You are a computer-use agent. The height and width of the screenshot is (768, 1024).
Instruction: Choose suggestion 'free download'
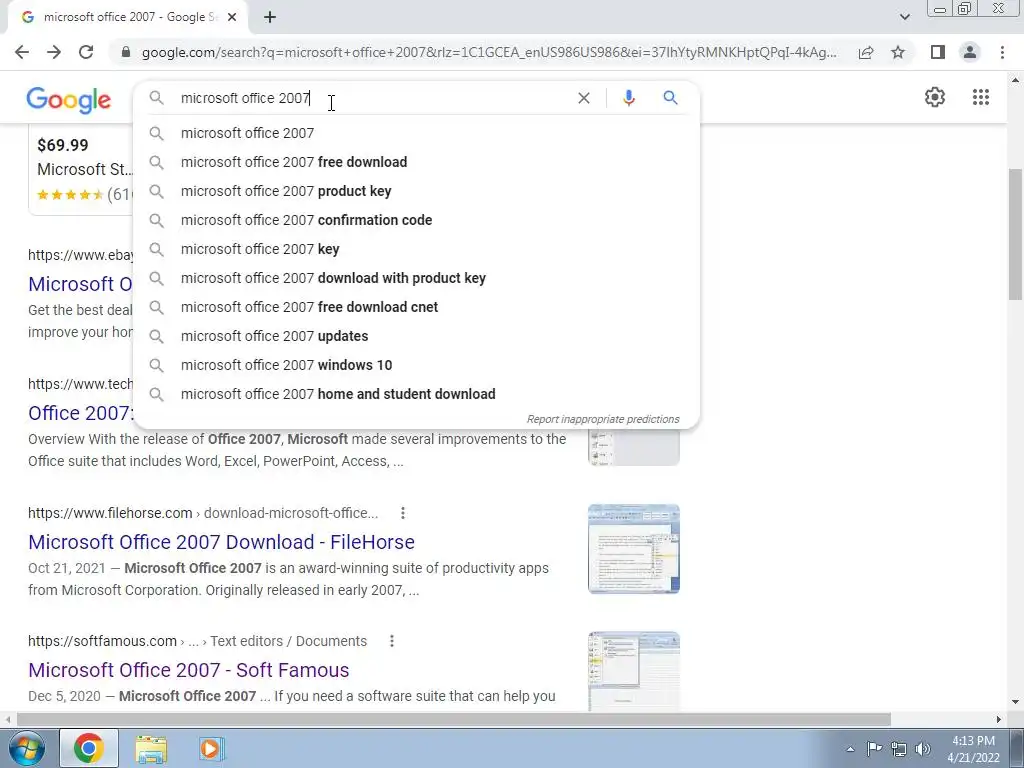click(416, 162)
